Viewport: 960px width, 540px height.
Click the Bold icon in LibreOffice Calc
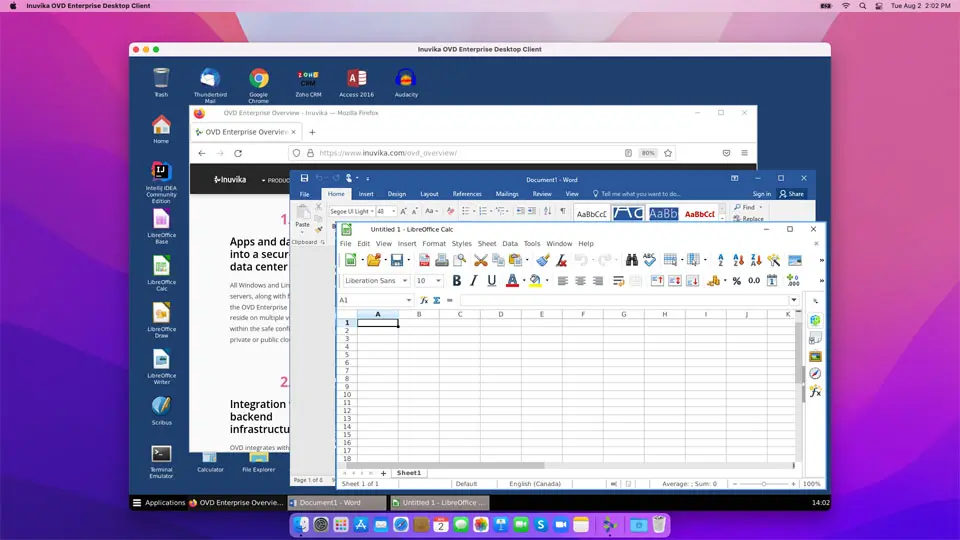[457, 281]
